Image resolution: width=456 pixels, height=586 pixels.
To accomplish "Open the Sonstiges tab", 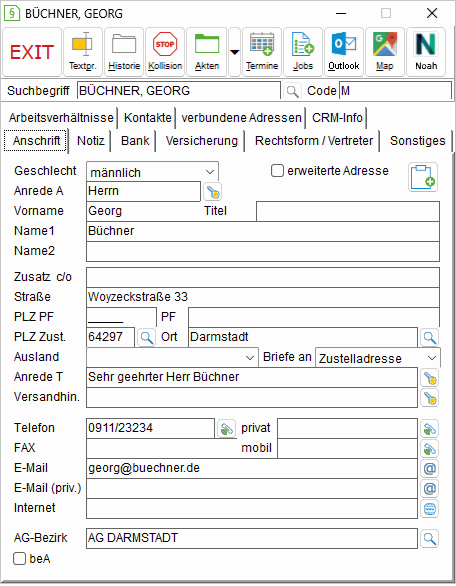I will tap(418, 141).
